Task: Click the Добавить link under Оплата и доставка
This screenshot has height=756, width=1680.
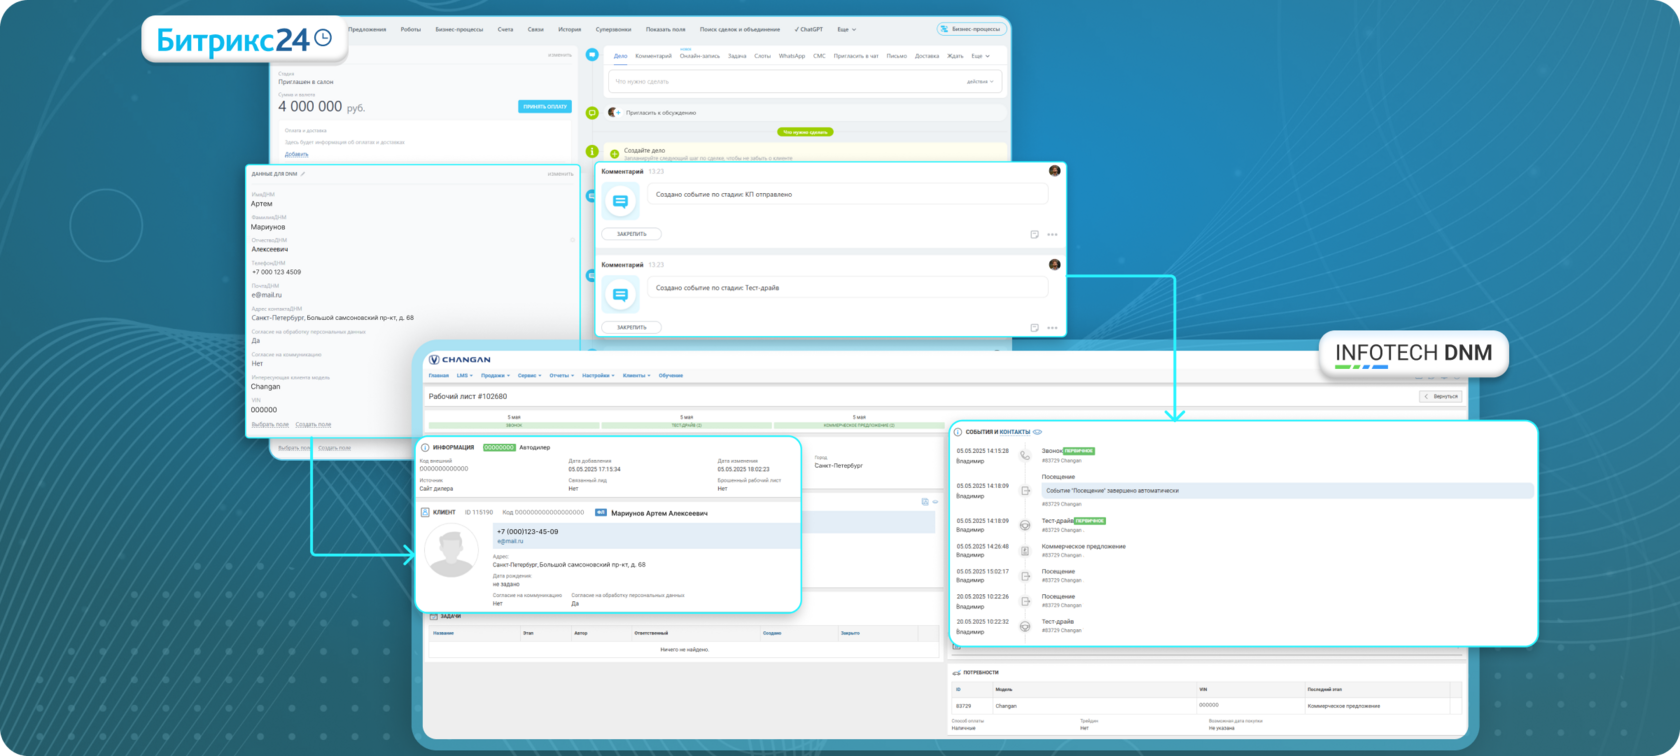Action: coord(297,154)
